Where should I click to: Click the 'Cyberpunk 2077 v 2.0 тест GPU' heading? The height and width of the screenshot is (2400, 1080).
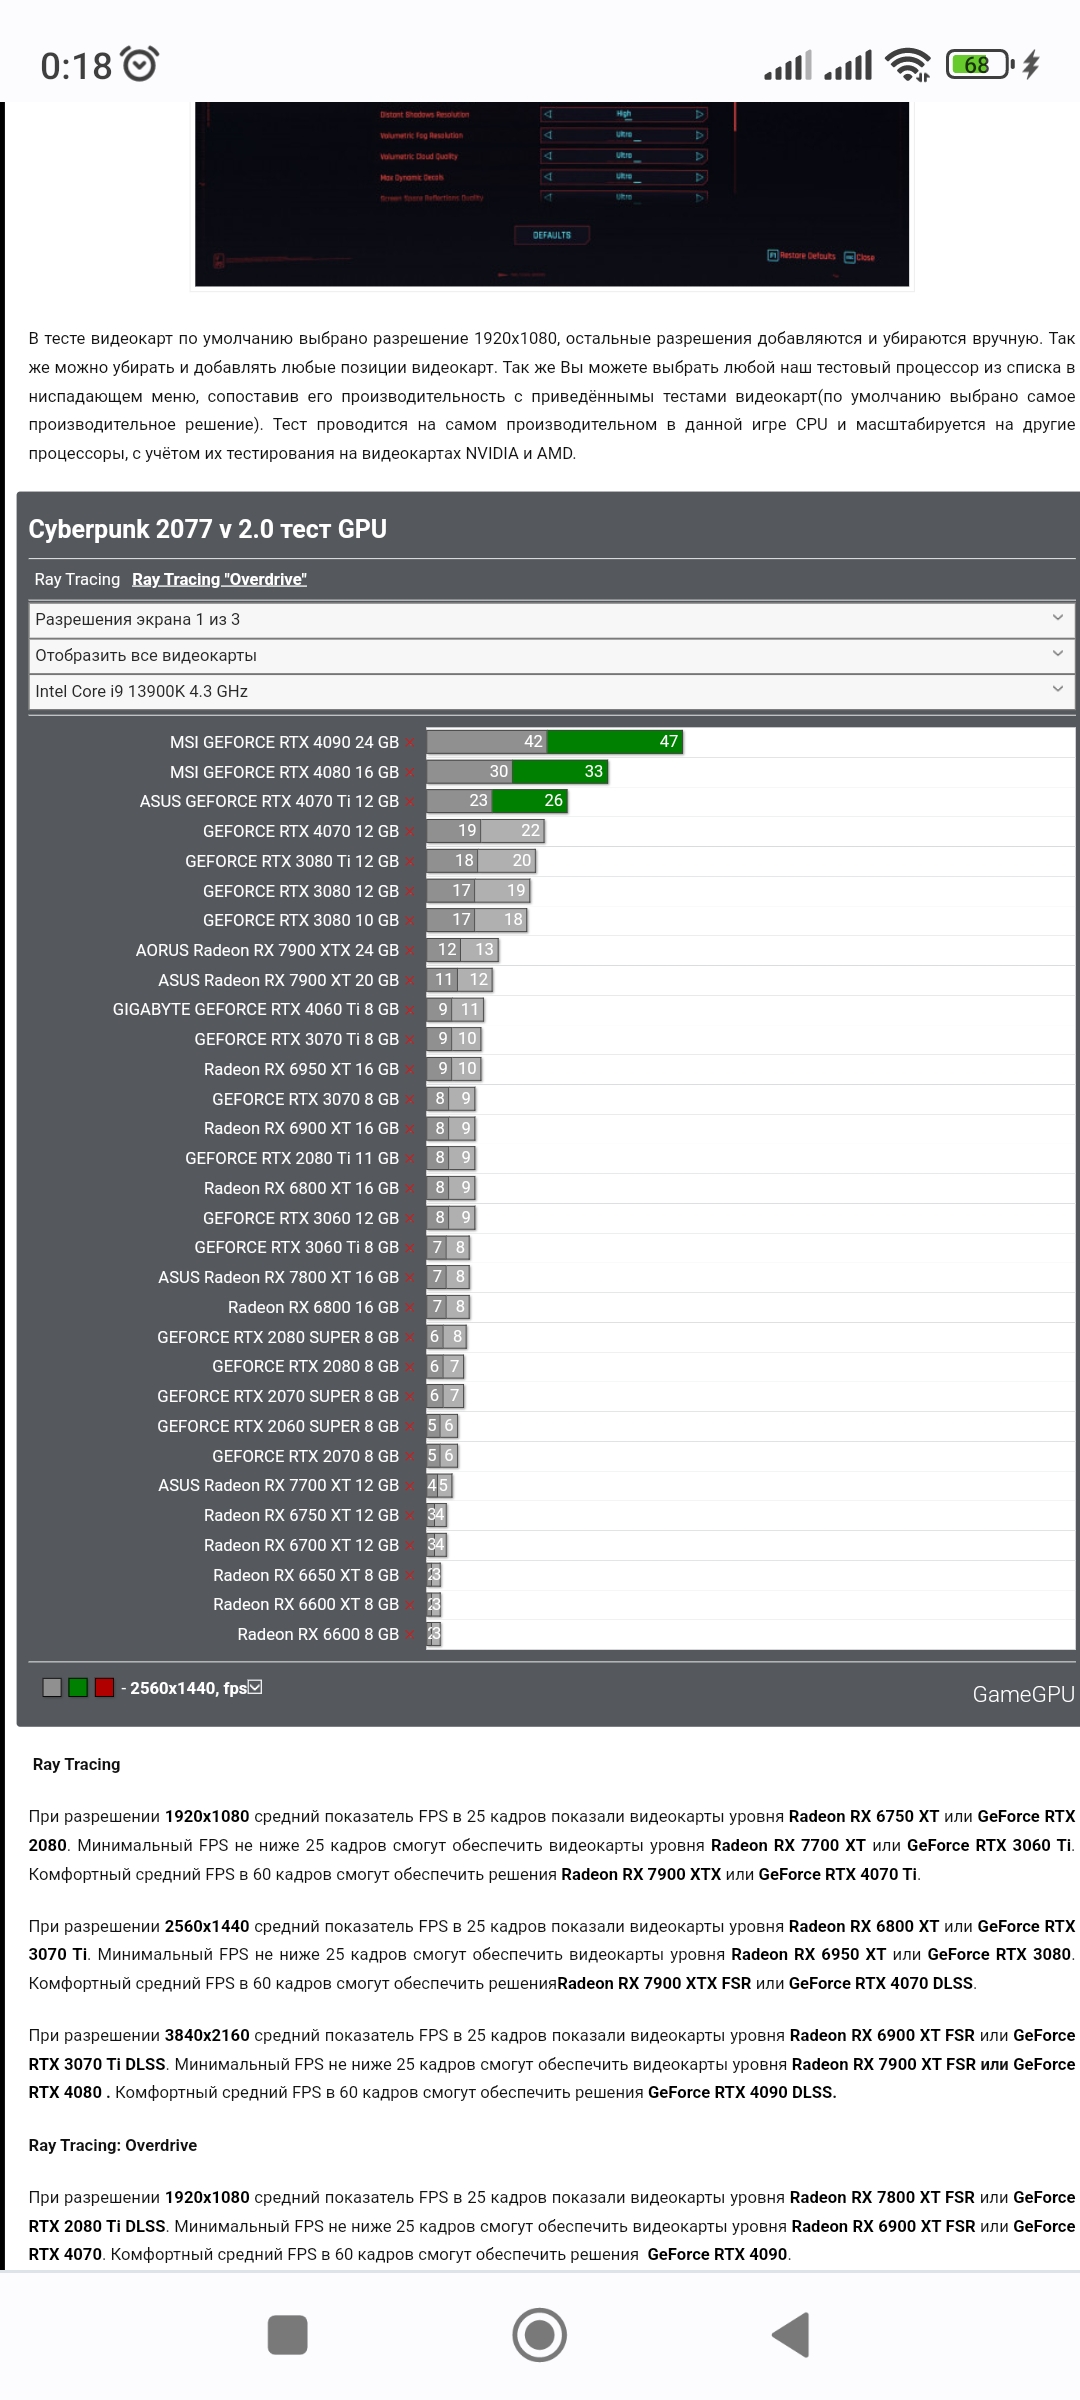(208, 529)
